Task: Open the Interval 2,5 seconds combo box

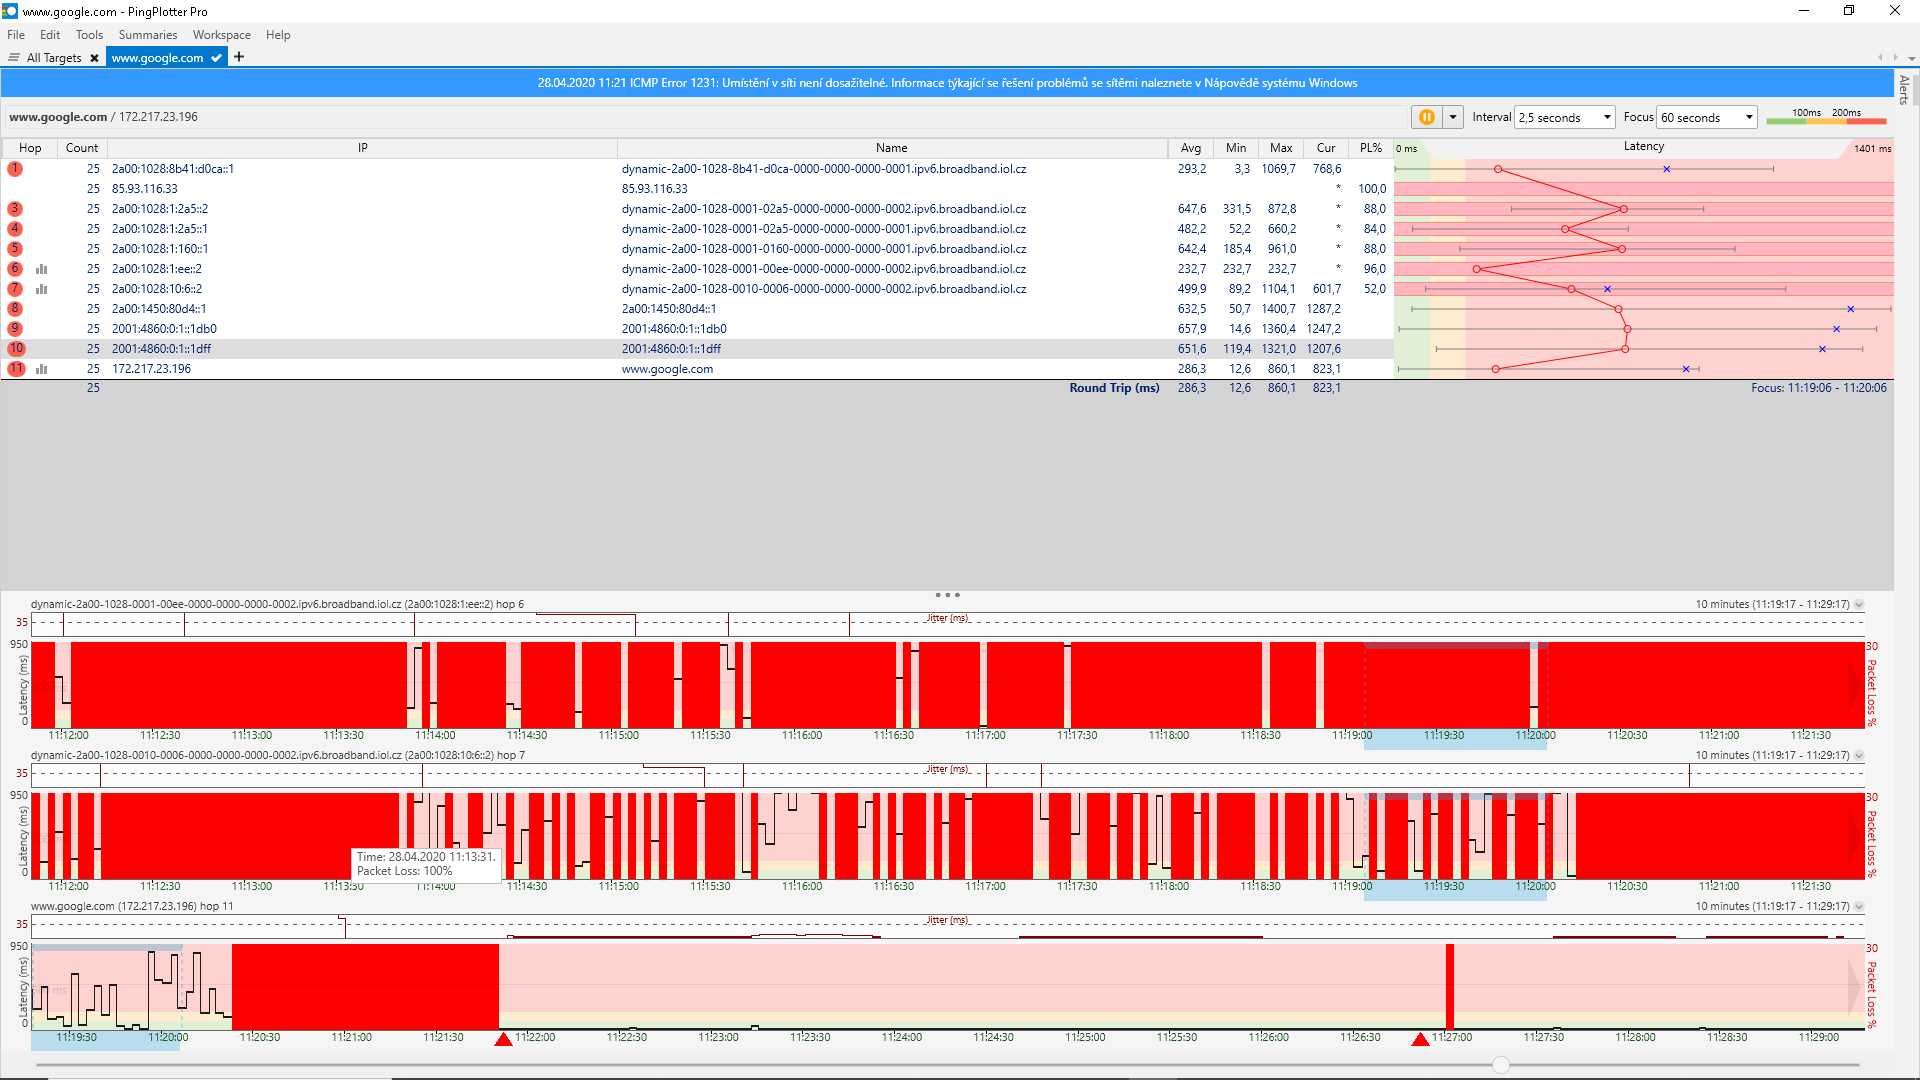Action: click(1565, 117)
